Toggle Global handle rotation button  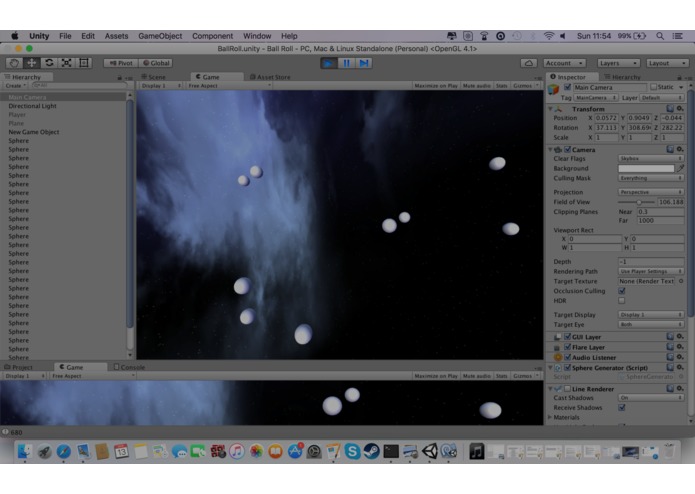[156, 63]
